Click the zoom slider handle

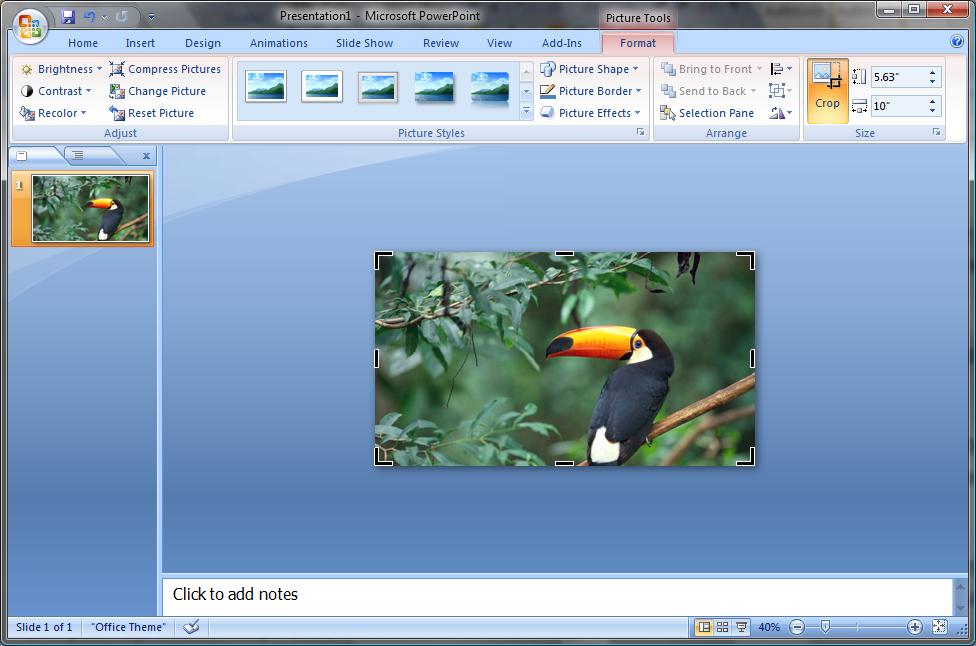825,627
